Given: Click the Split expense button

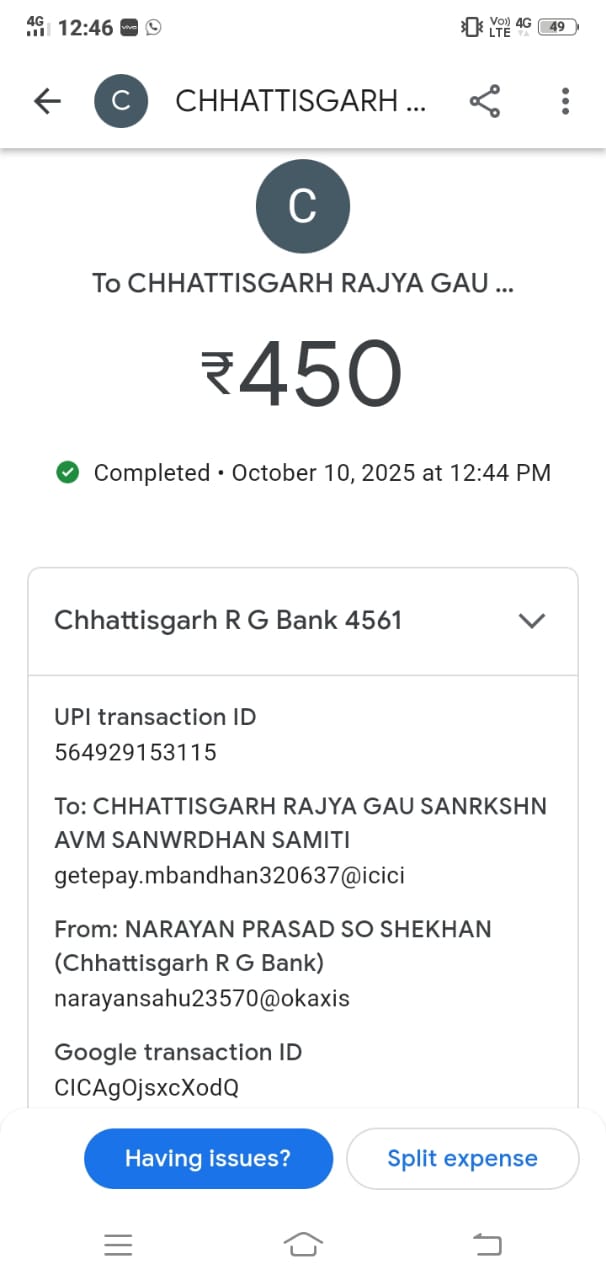Looking at the screenshot, I should [x=462, y=1158].
